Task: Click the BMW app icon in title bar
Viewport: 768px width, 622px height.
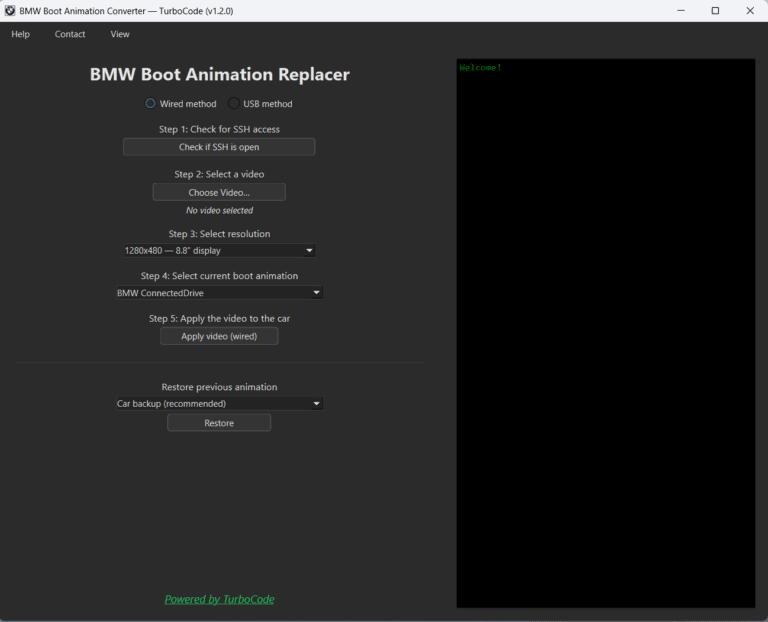Action: coord(10,10)
